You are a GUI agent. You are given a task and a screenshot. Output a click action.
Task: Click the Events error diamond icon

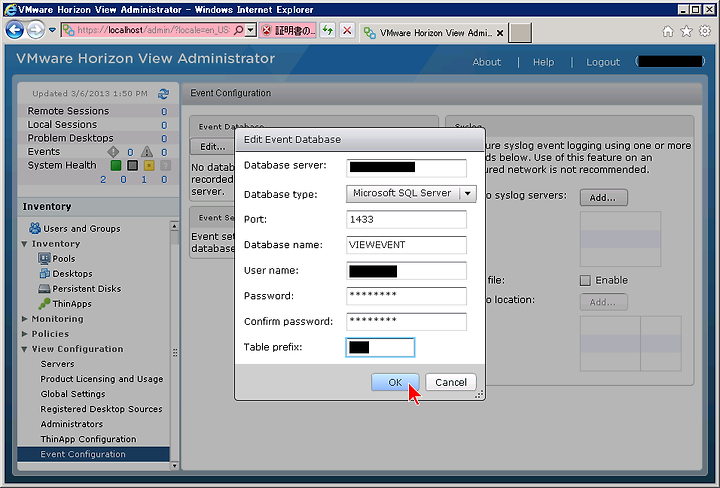tap(113, 151)
